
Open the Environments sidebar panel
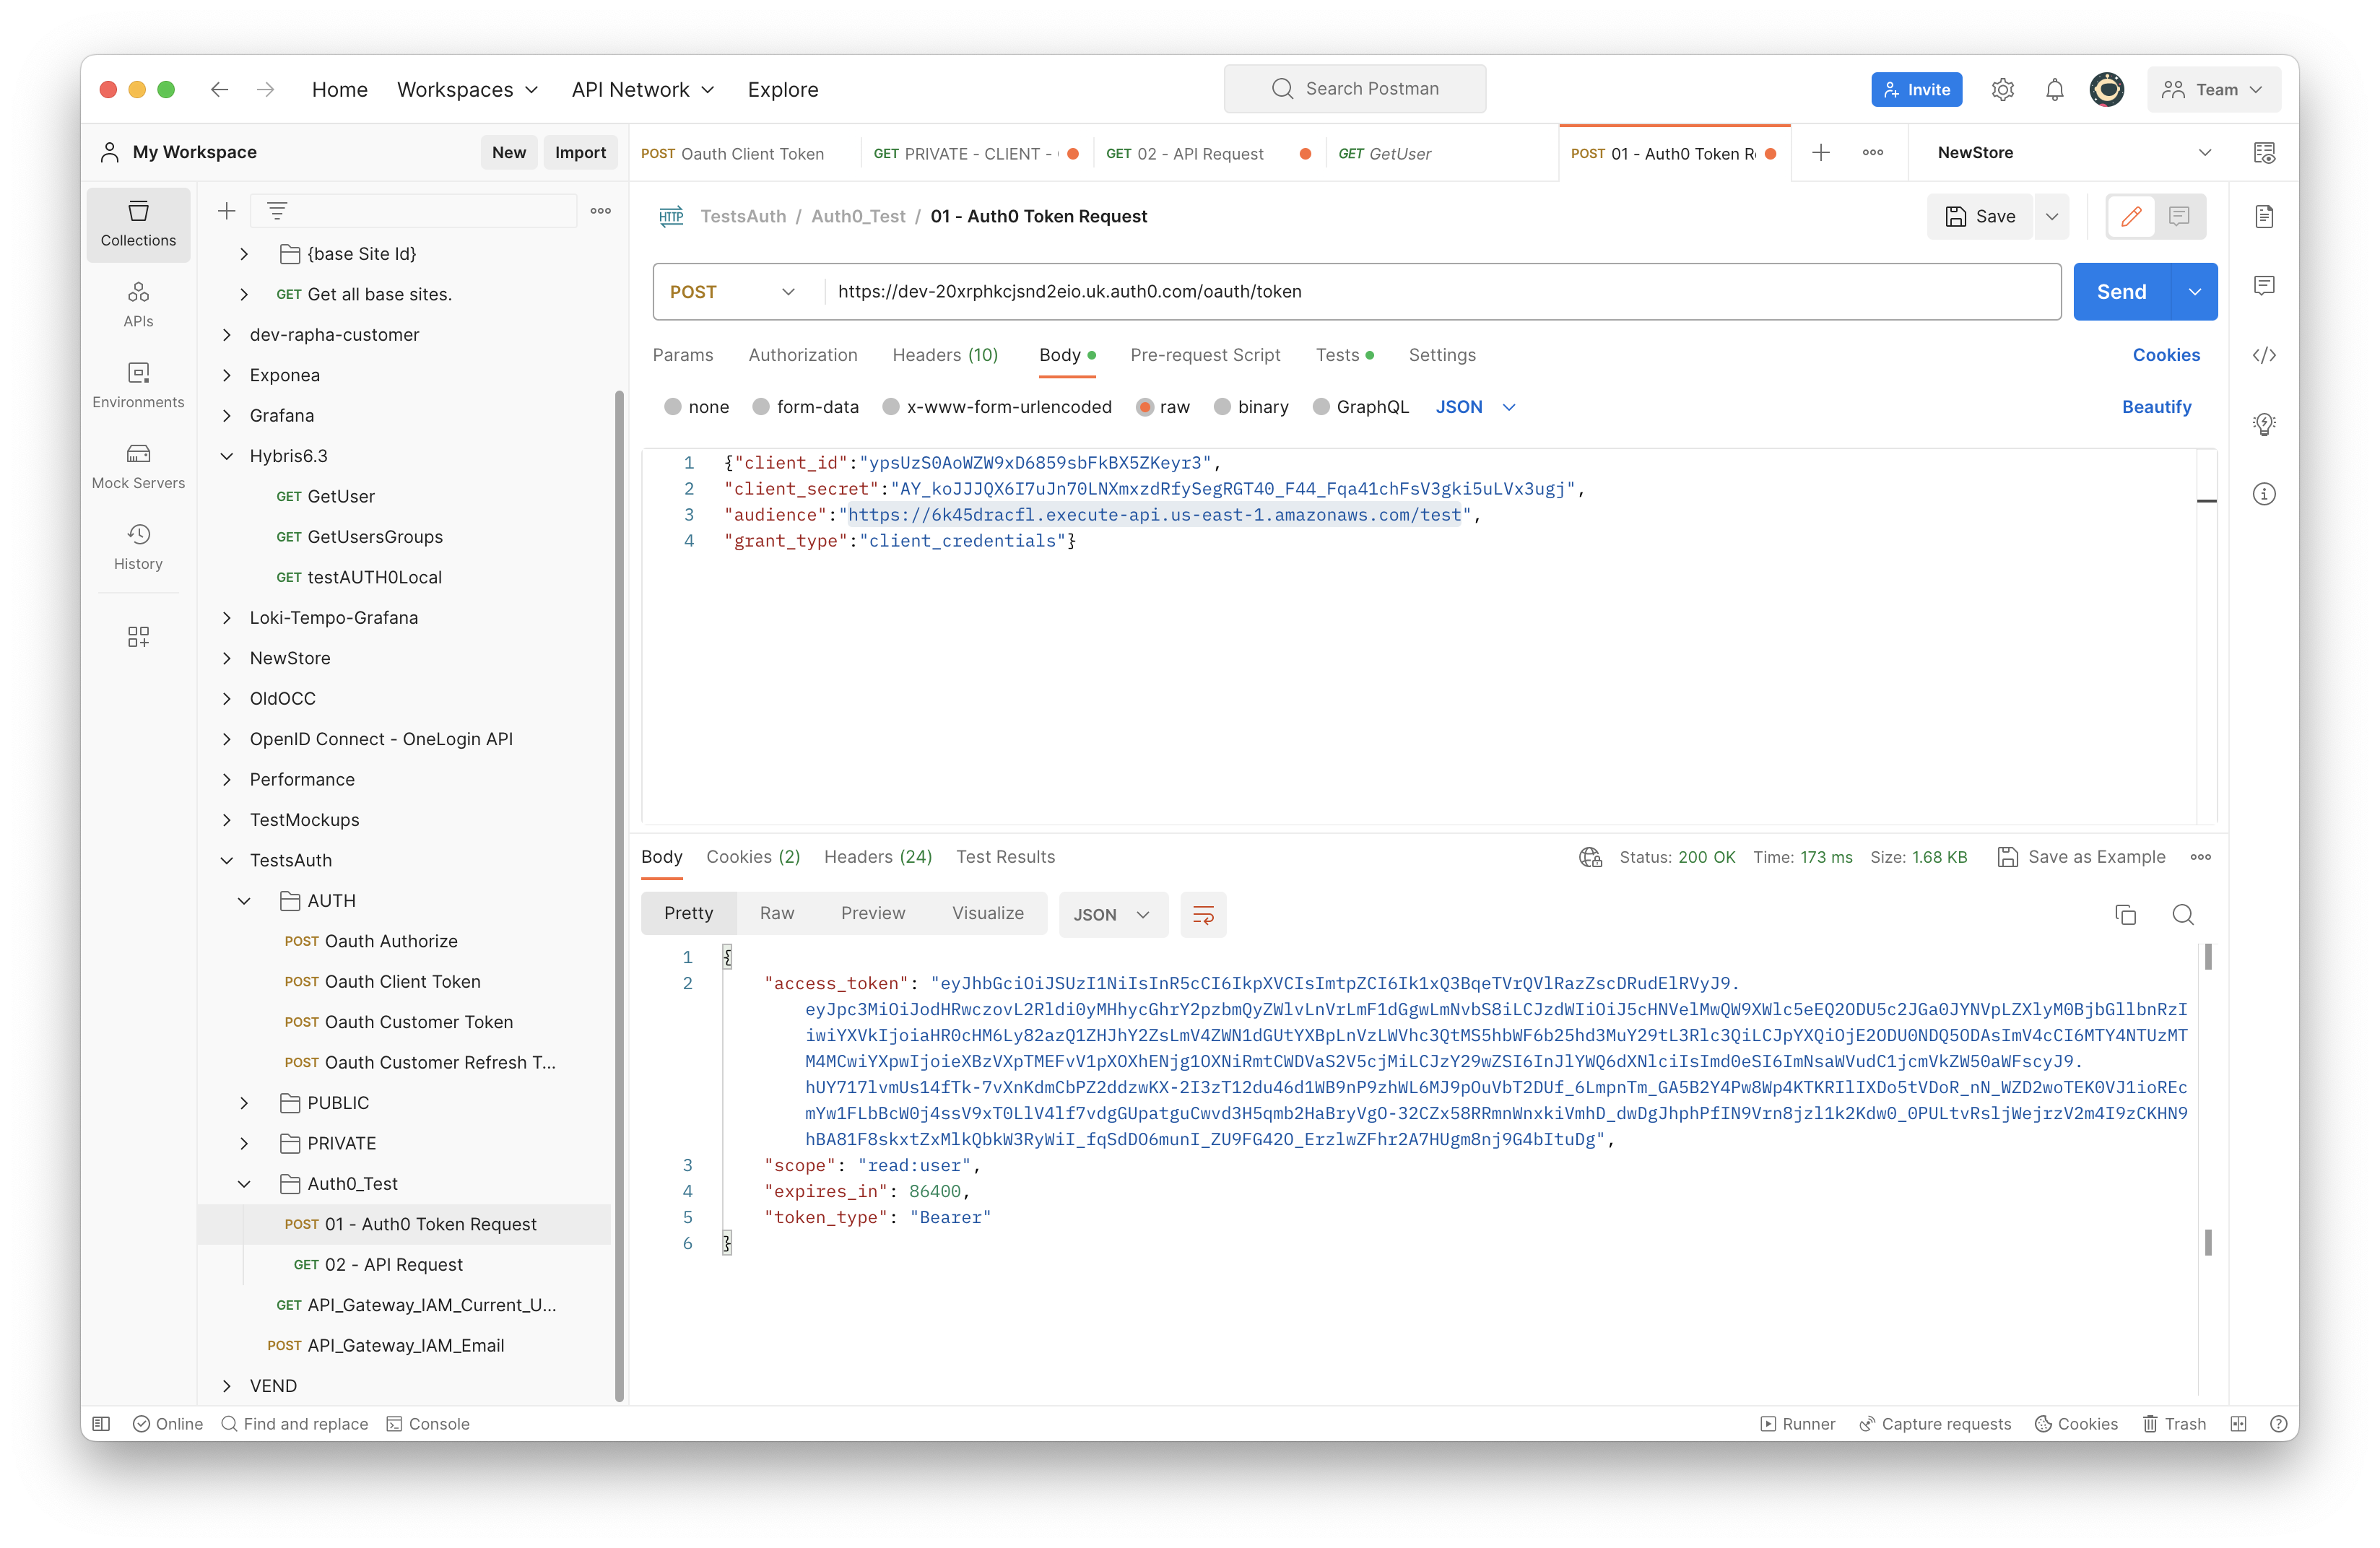coord(138,385)
